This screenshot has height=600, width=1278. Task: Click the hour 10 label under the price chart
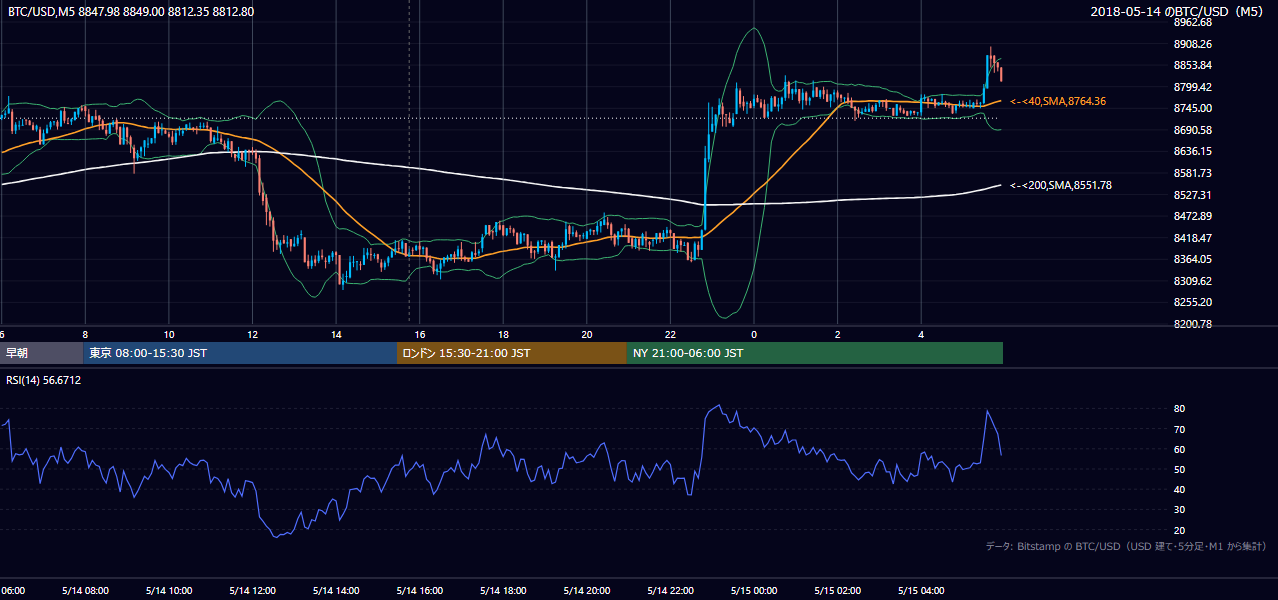(169, 335)
